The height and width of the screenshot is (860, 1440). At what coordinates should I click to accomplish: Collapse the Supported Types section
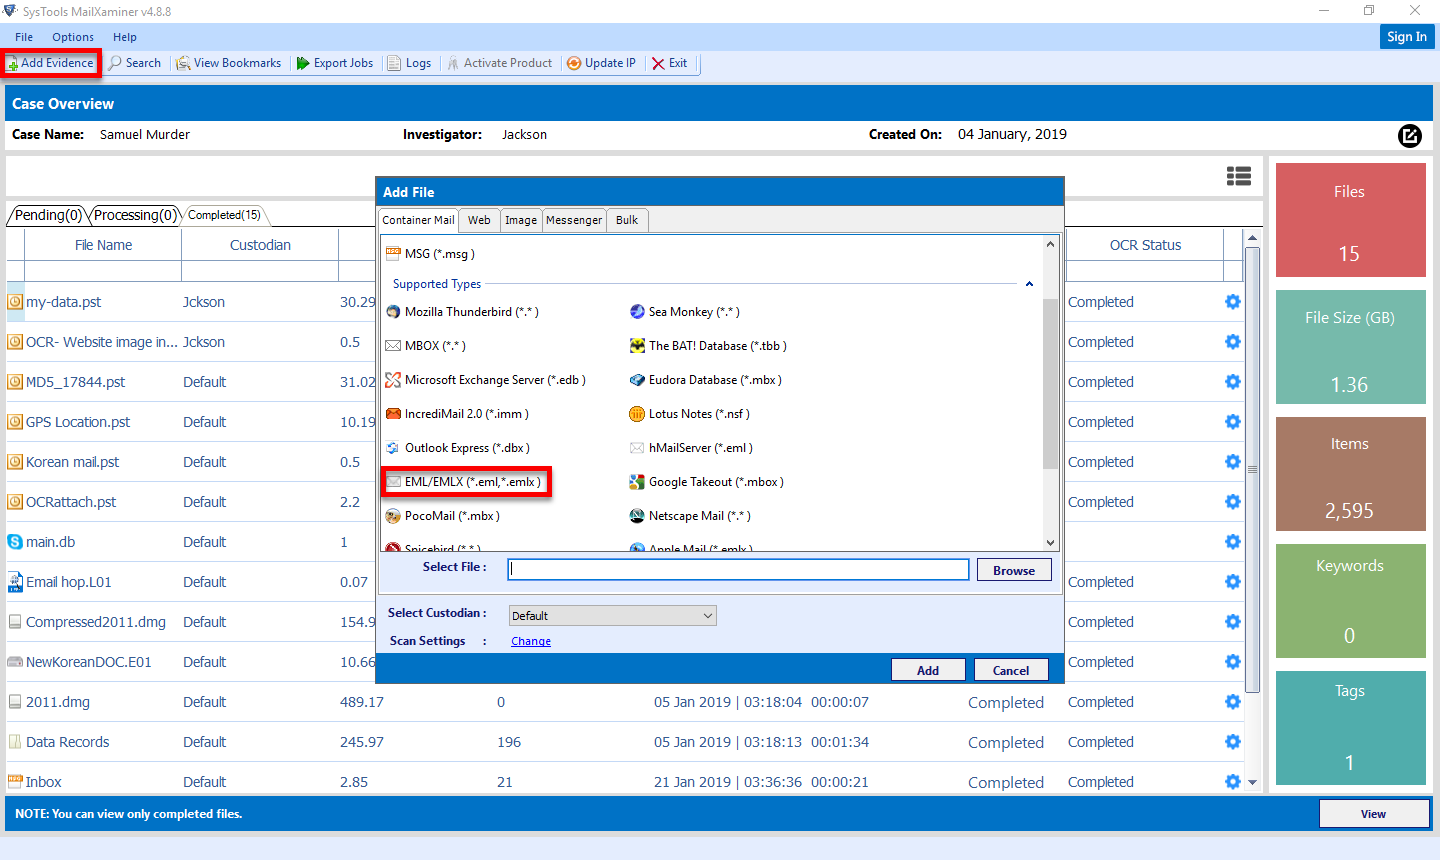pyautogui.click(x=1029, y=284)
